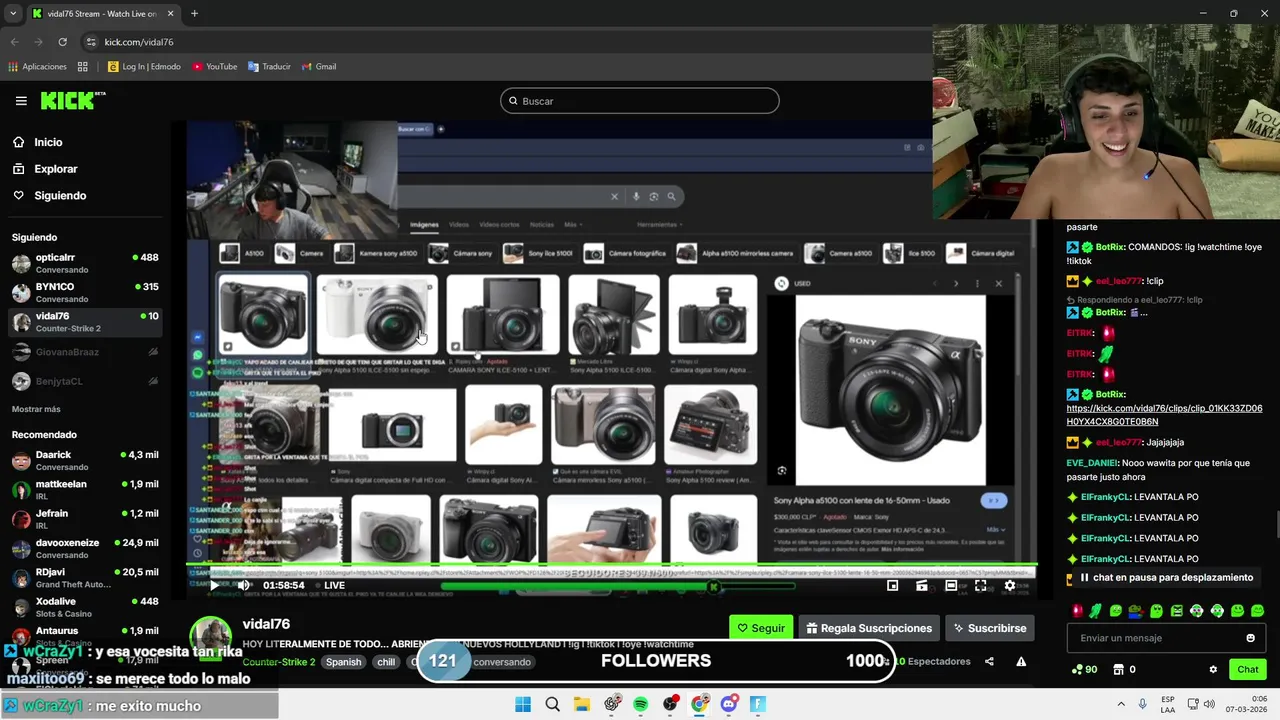Open recommended channel Jefrain
Image resolution: width=1280 pixels, height=720 pixels.
coord(85,519)
